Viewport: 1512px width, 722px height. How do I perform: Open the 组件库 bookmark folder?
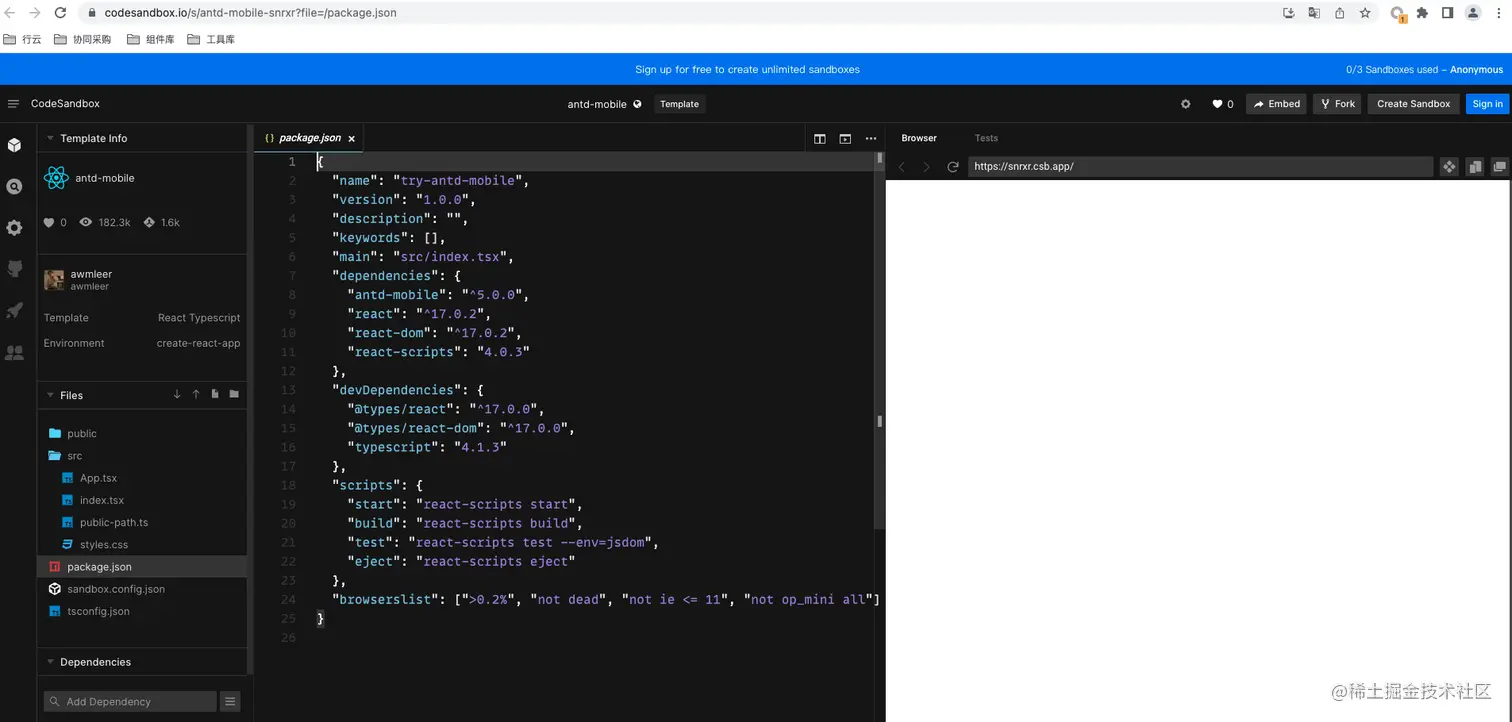click(152, 40)
